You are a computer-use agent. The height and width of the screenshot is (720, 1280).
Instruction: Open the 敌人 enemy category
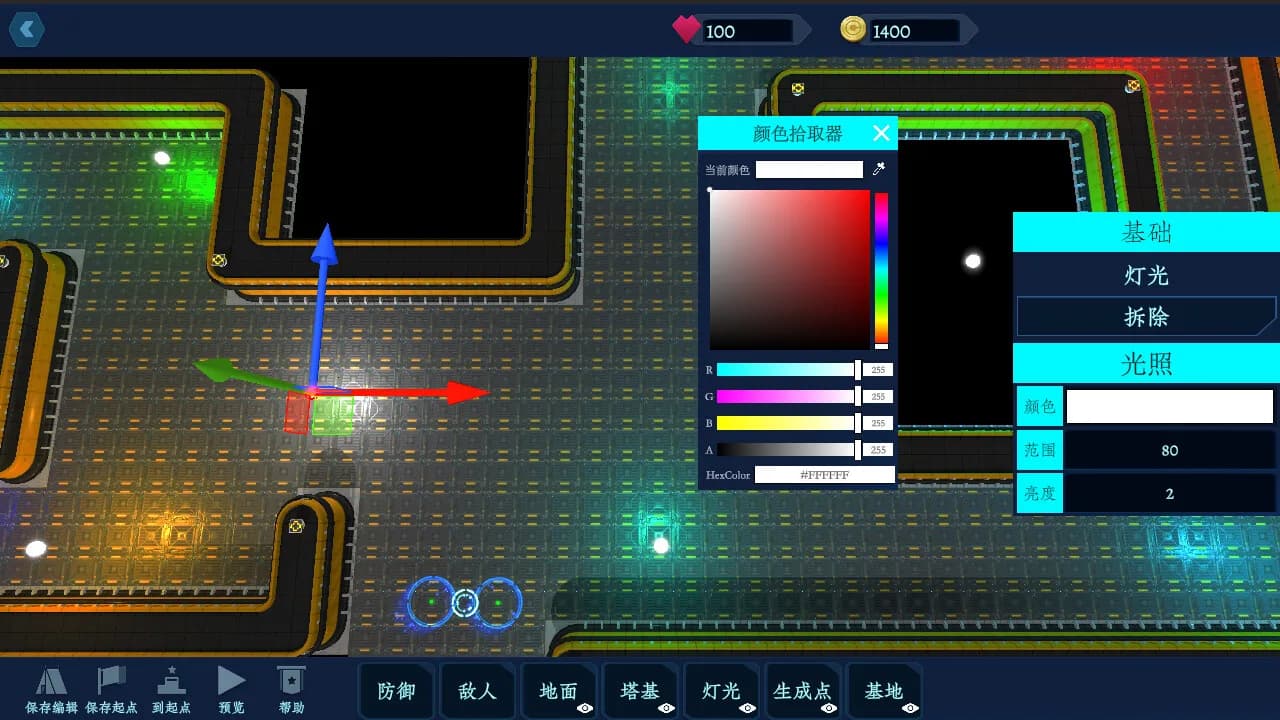click(477, 691)
